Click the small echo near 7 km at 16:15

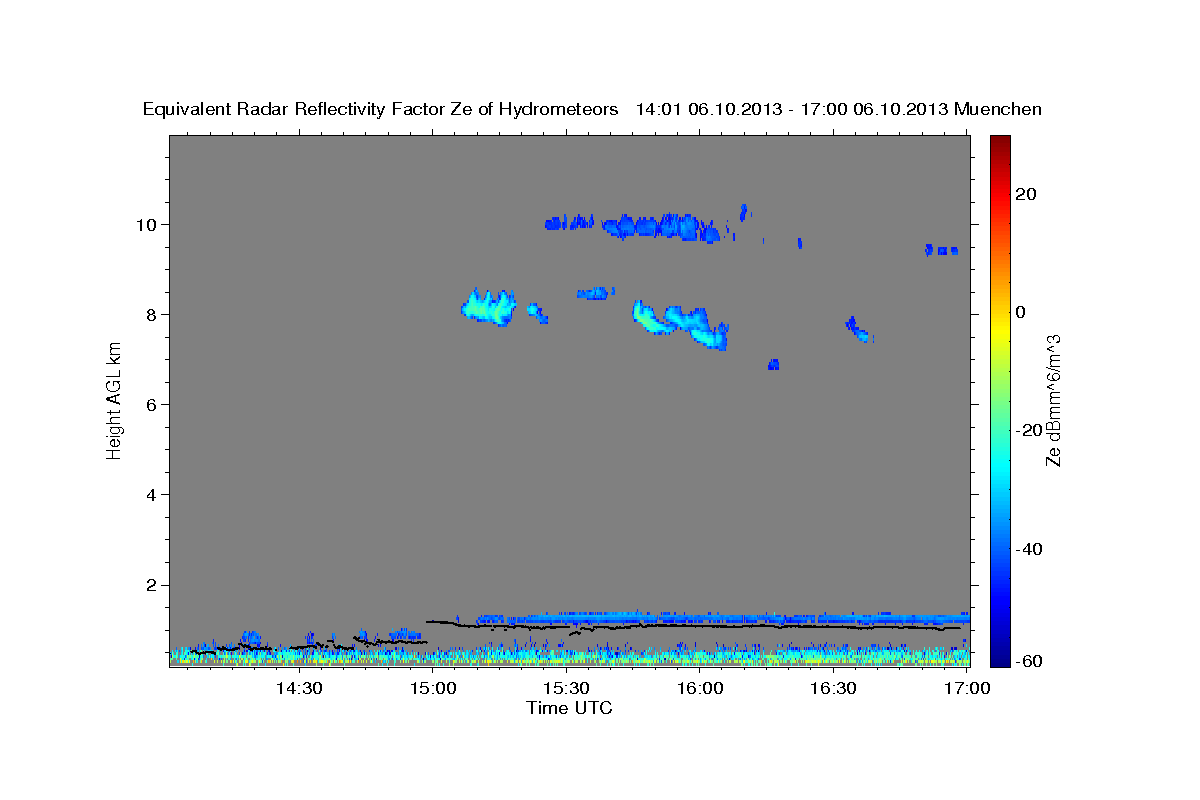pos(773,364)
